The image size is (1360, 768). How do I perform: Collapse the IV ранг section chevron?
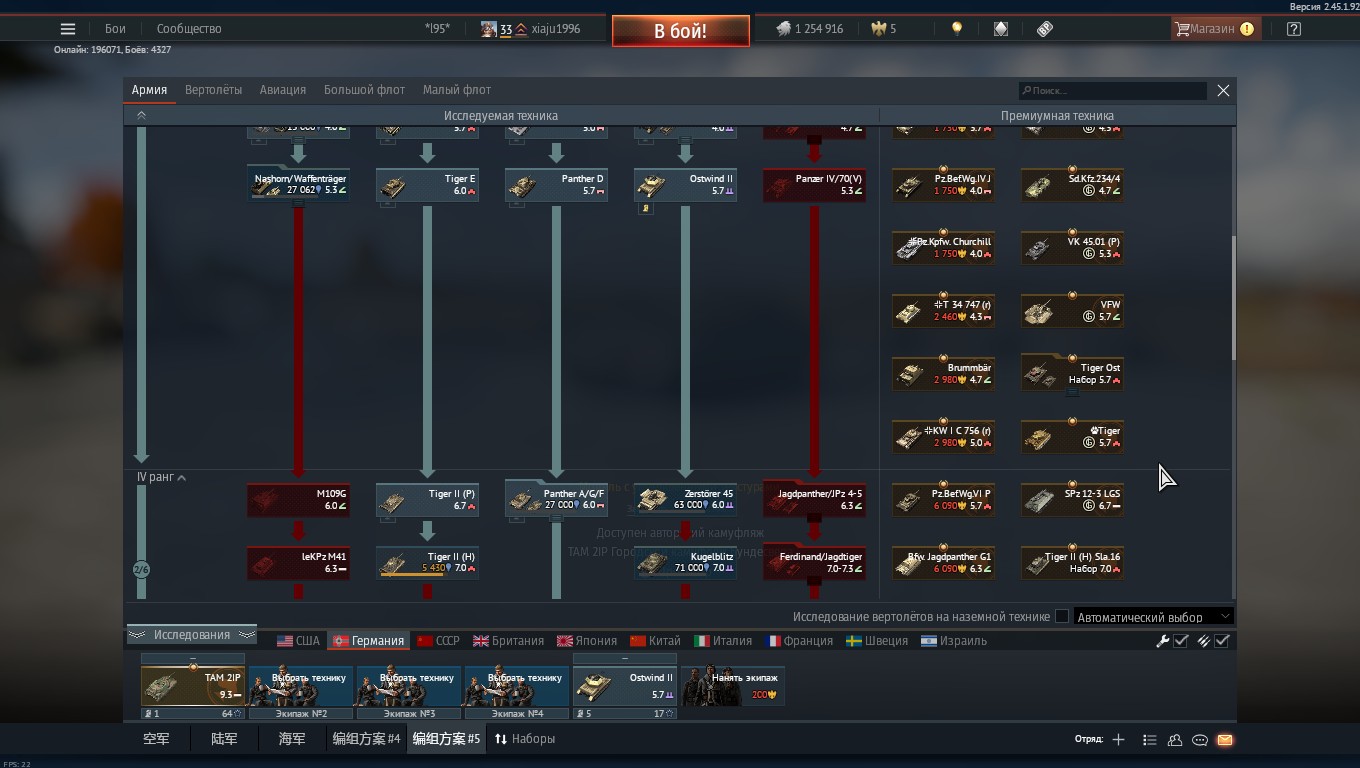coord(181,478)
